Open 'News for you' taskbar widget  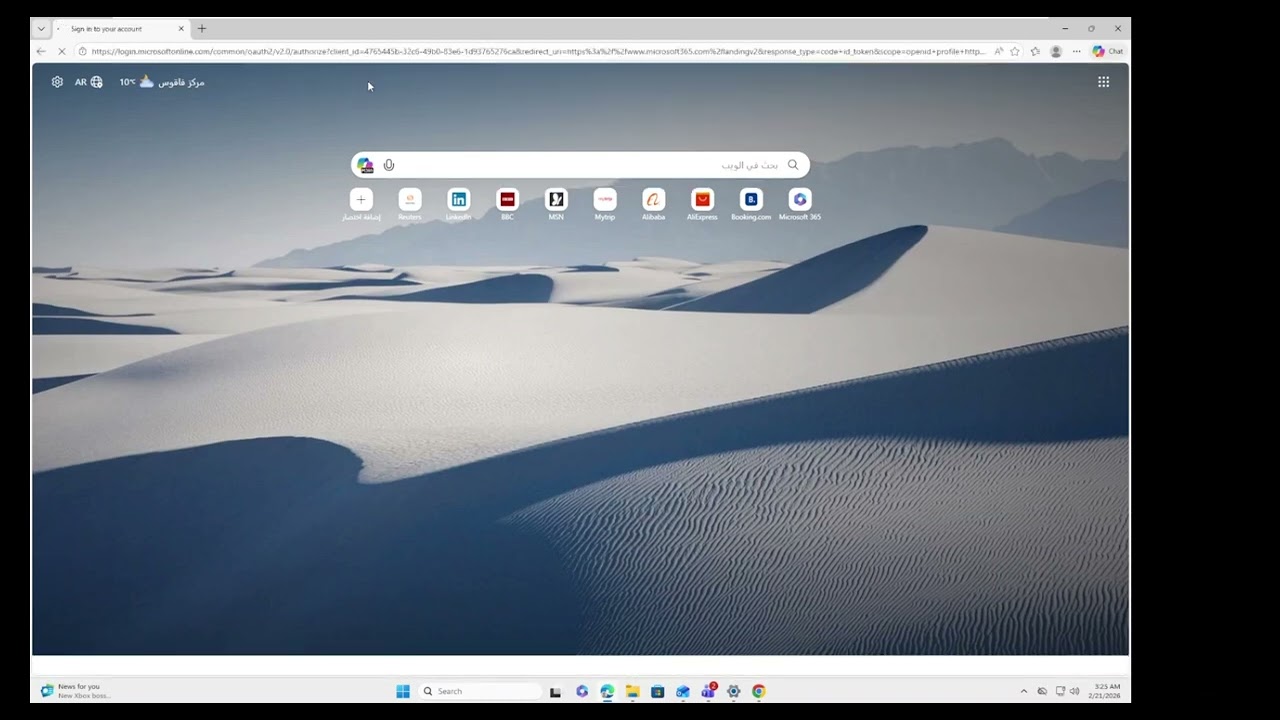[76, 691]
